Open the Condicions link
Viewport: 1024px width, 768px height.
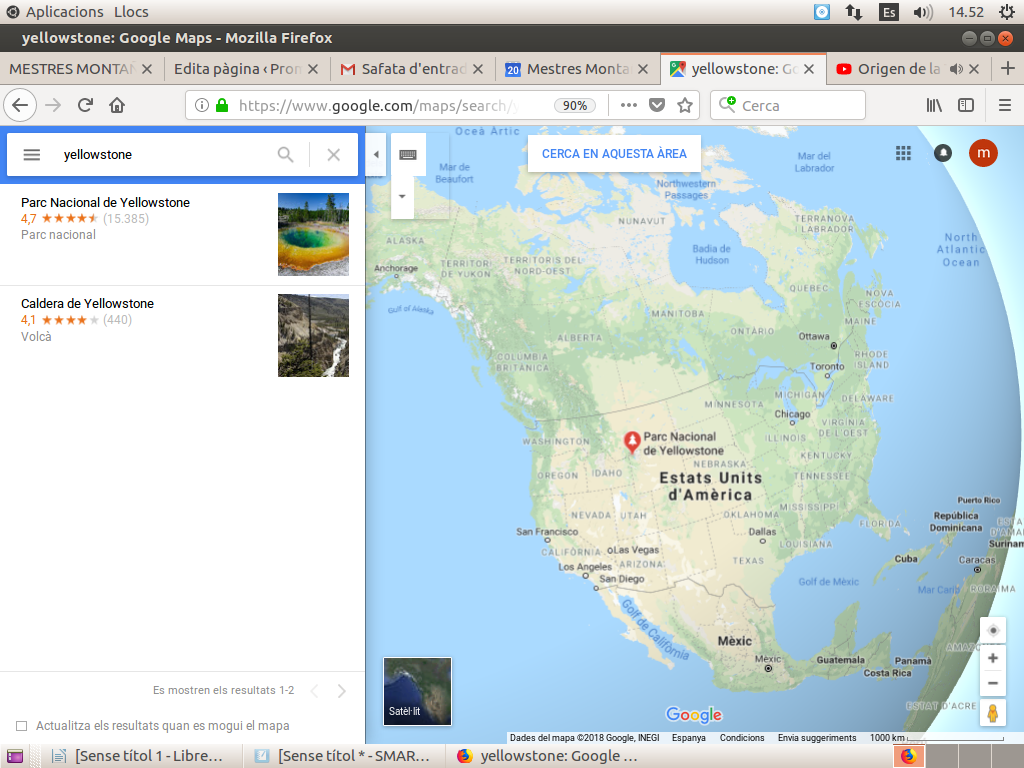[742, 738]
